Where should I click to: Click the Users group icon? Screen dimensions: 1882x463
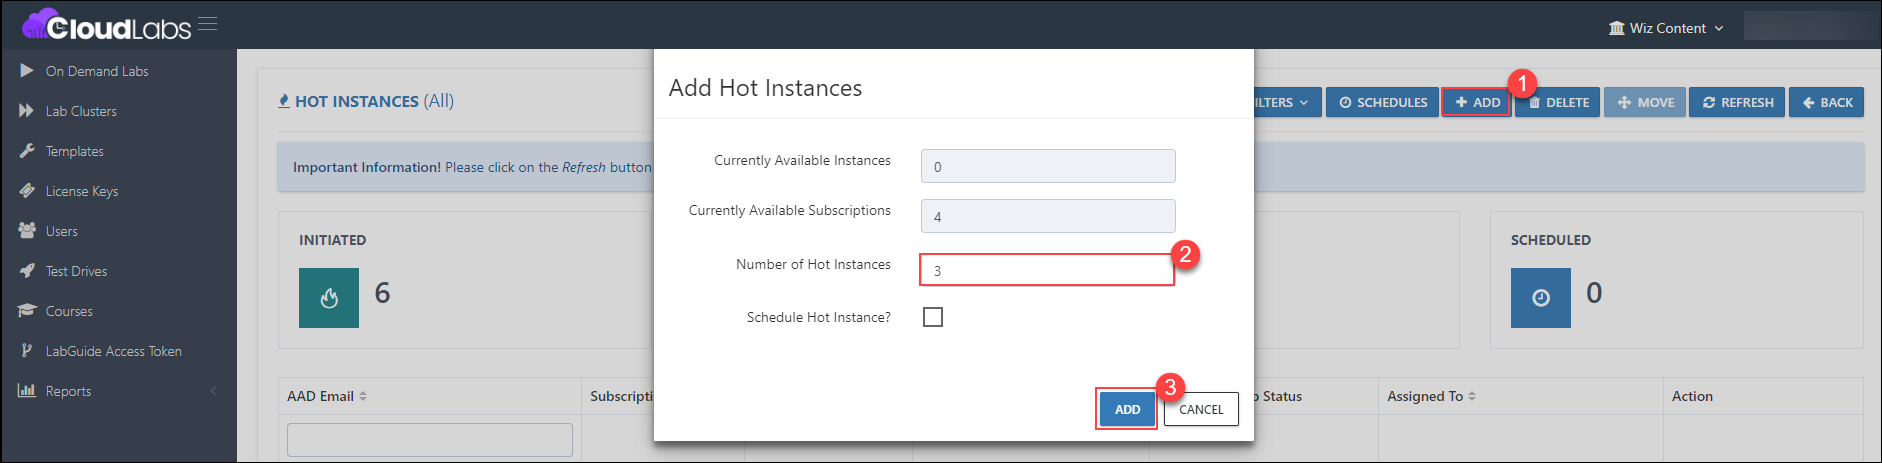coord(27,231)
